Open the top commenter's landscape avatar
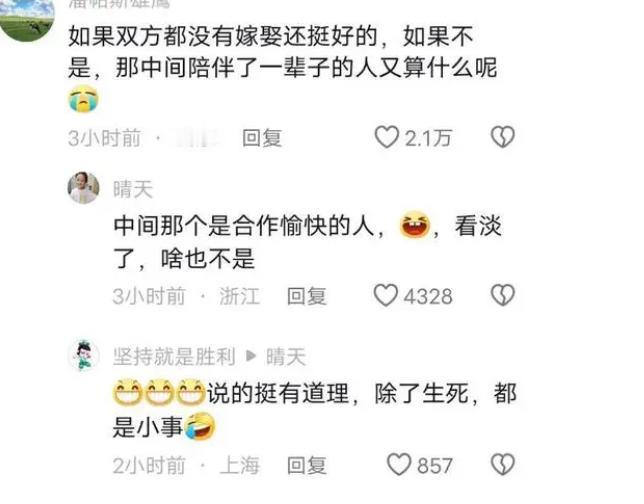 (27, 18)
